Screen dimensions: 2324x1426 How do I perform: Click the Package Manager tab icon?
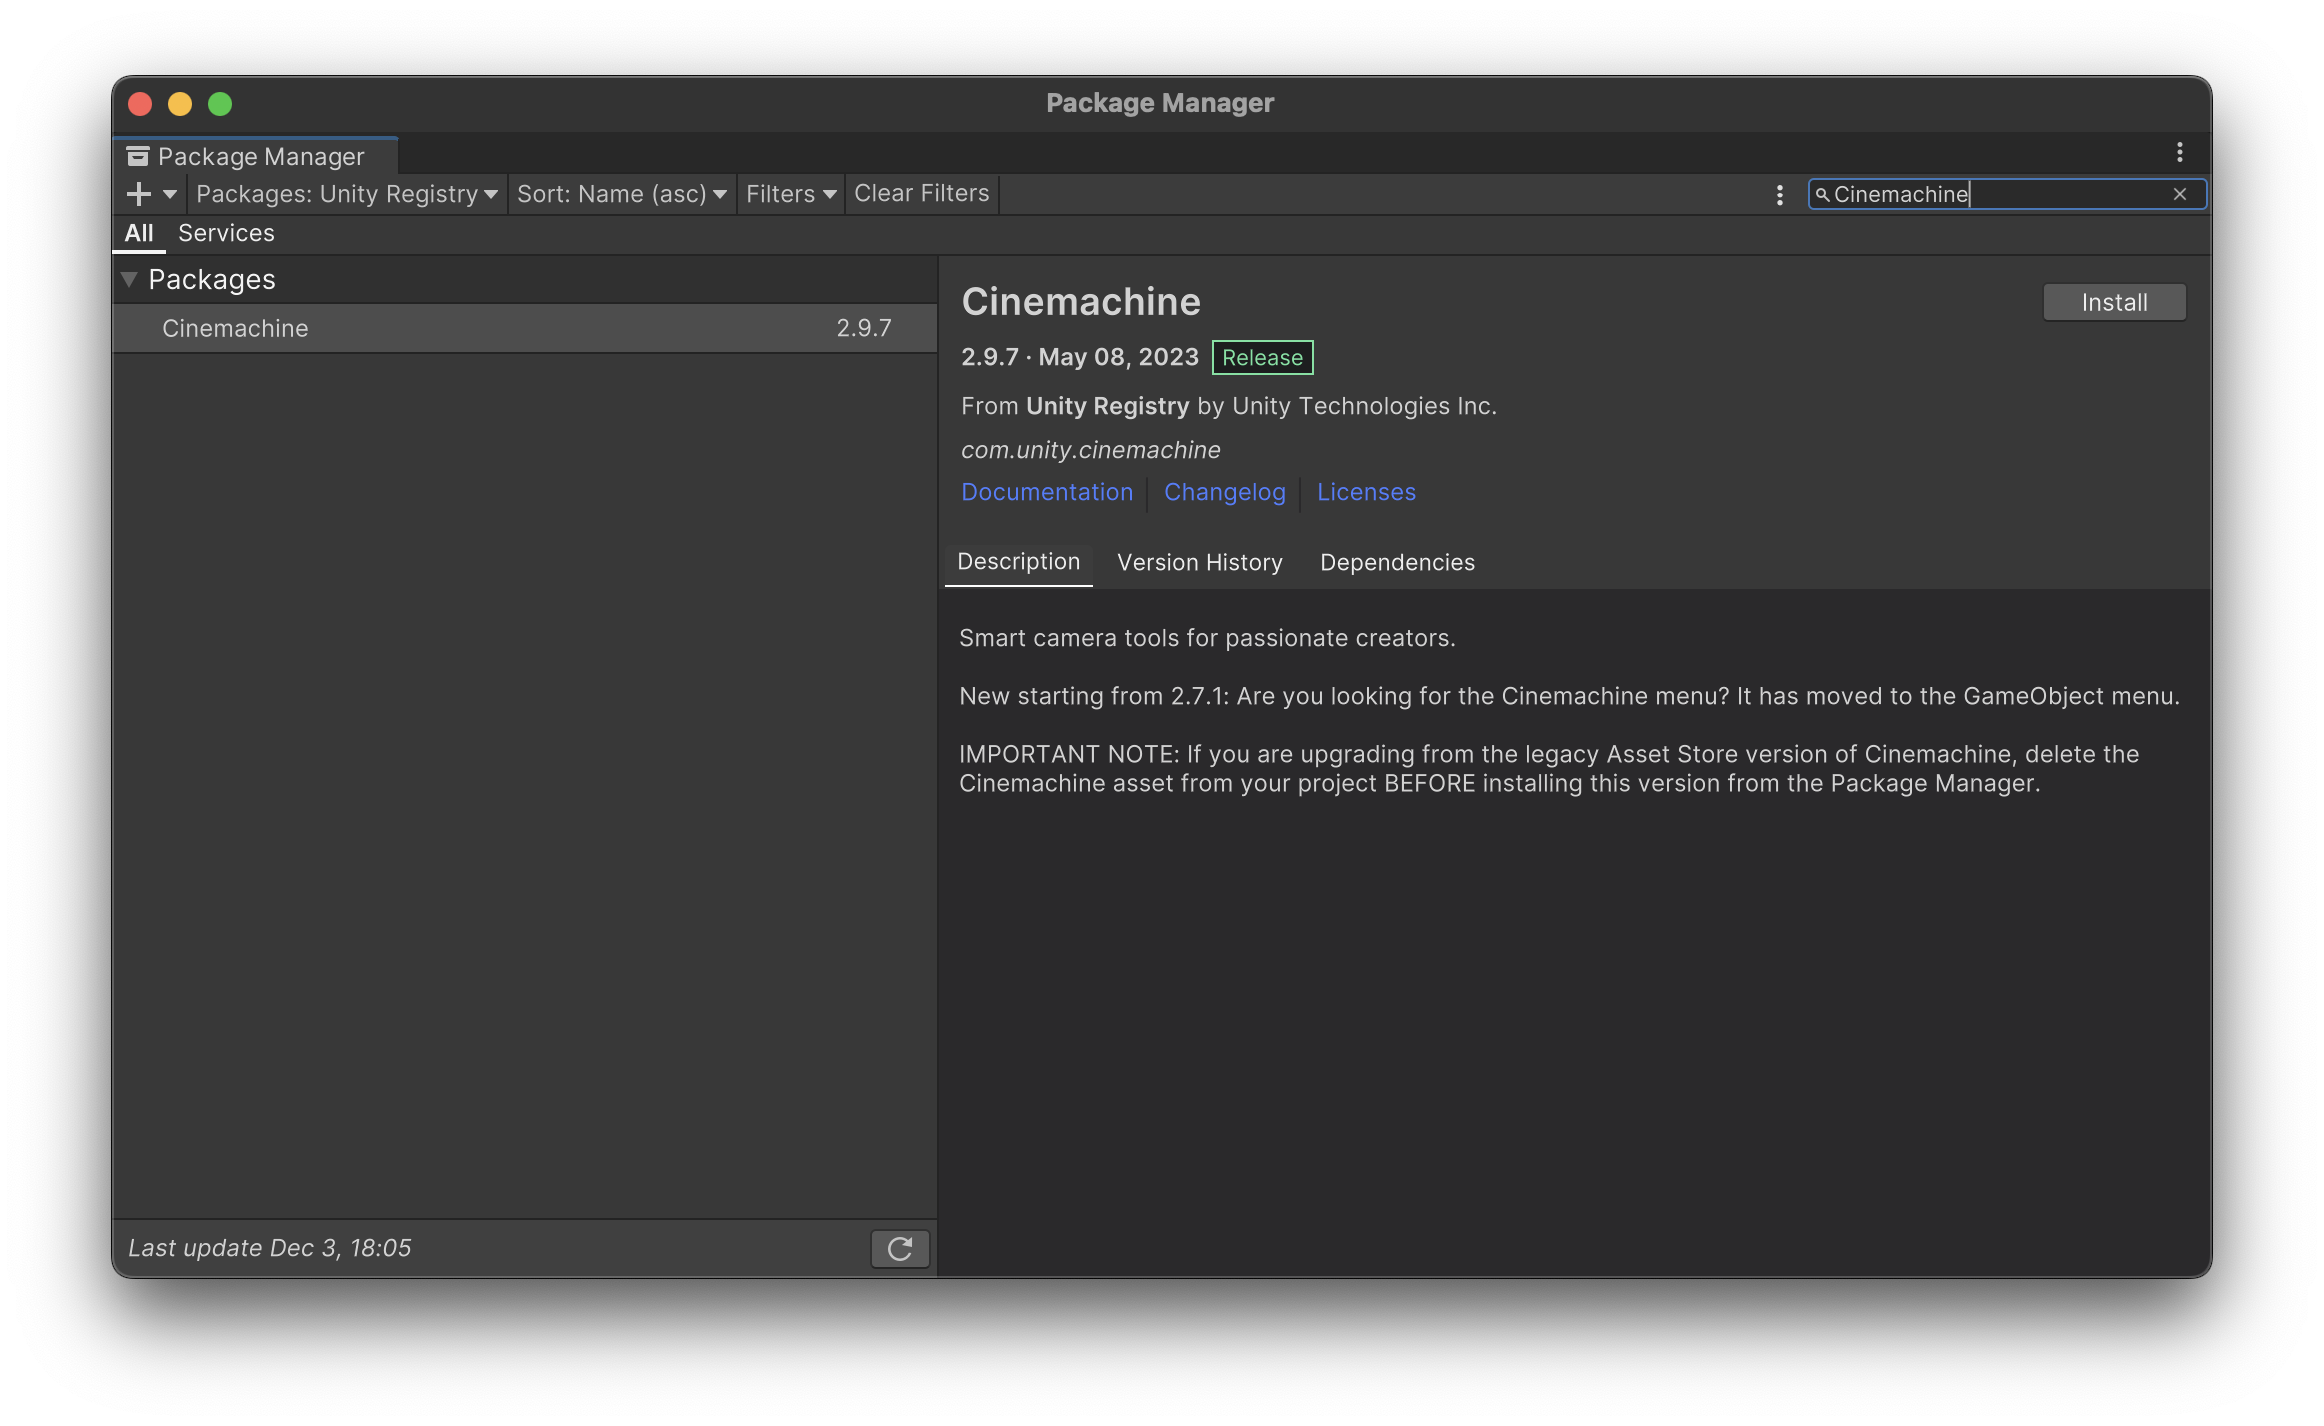pos(138,156)
